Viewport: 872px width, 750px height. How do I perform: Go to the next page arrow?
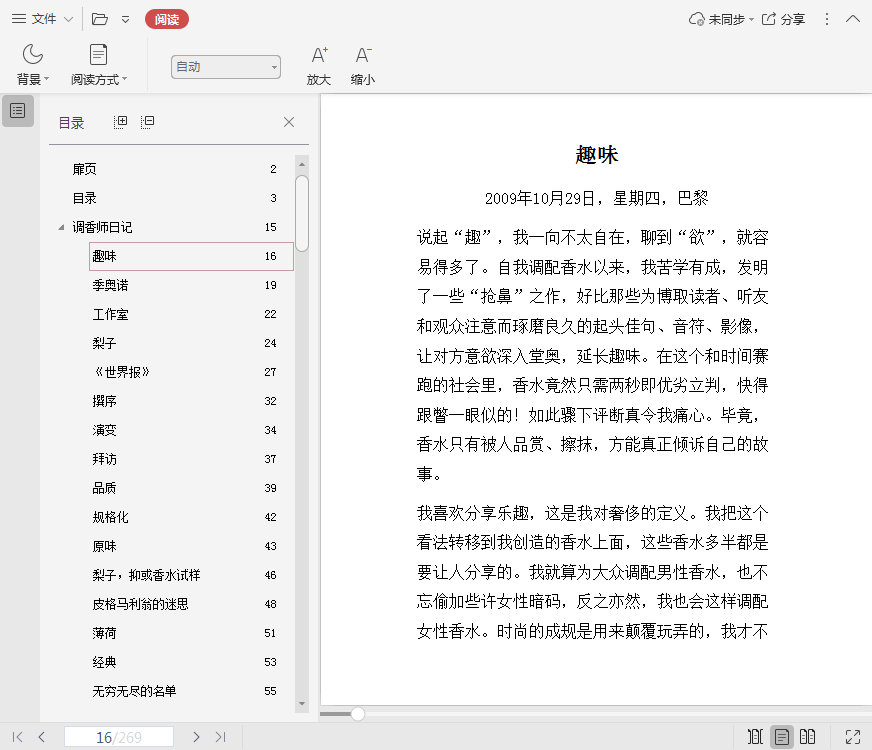[x=196, y=737]
